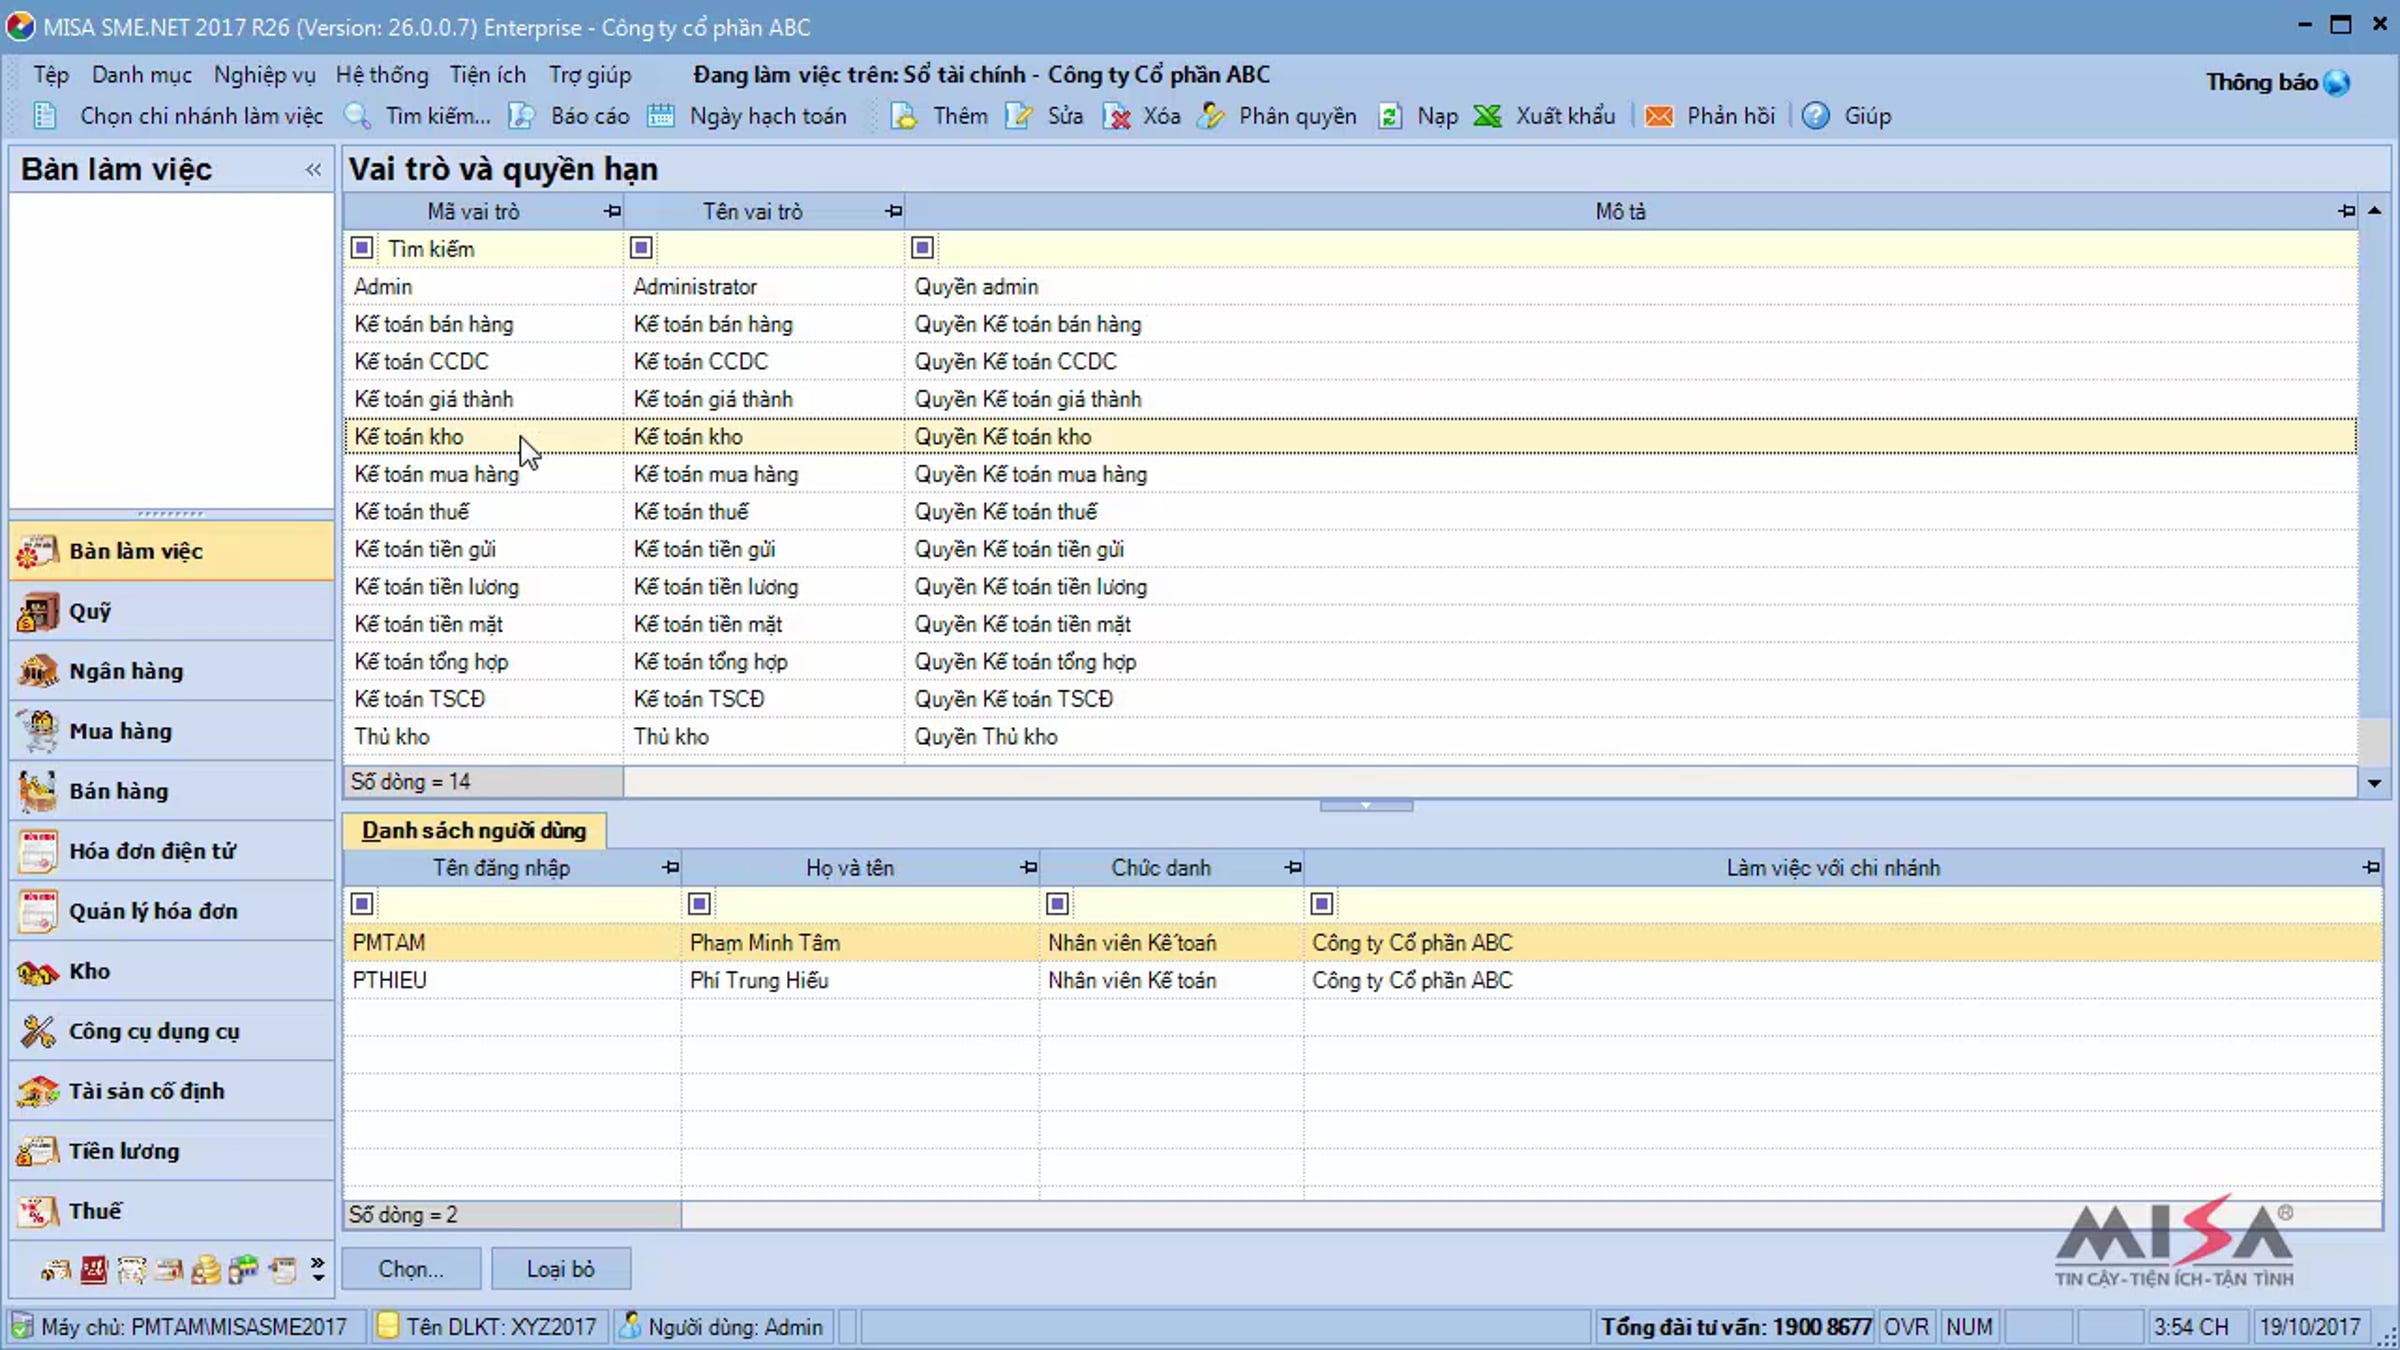Open Giúp help from the toolbar
Image resolution: width=2400 pixels, height=1350 pixels.
1847,116
